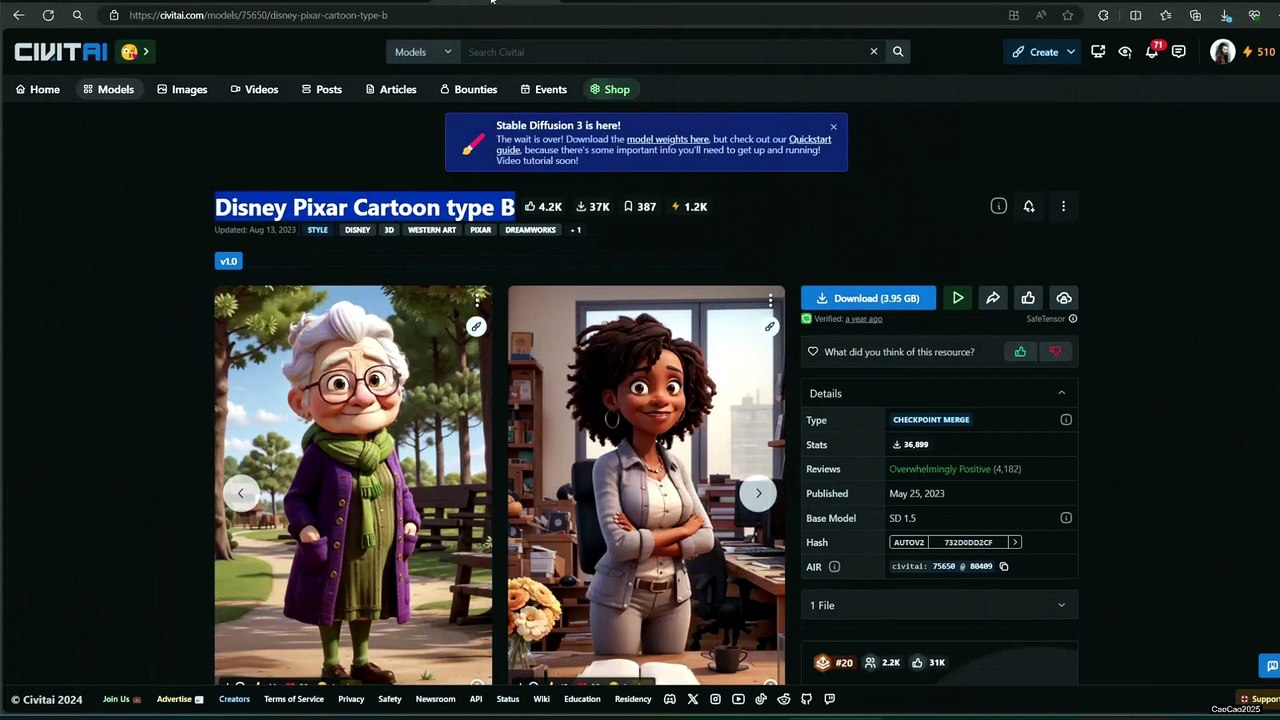The width and height of the screenshot is (1280, 720).
Task: Click the 510 Buzz lightning balance
Action: (1259, 52)
